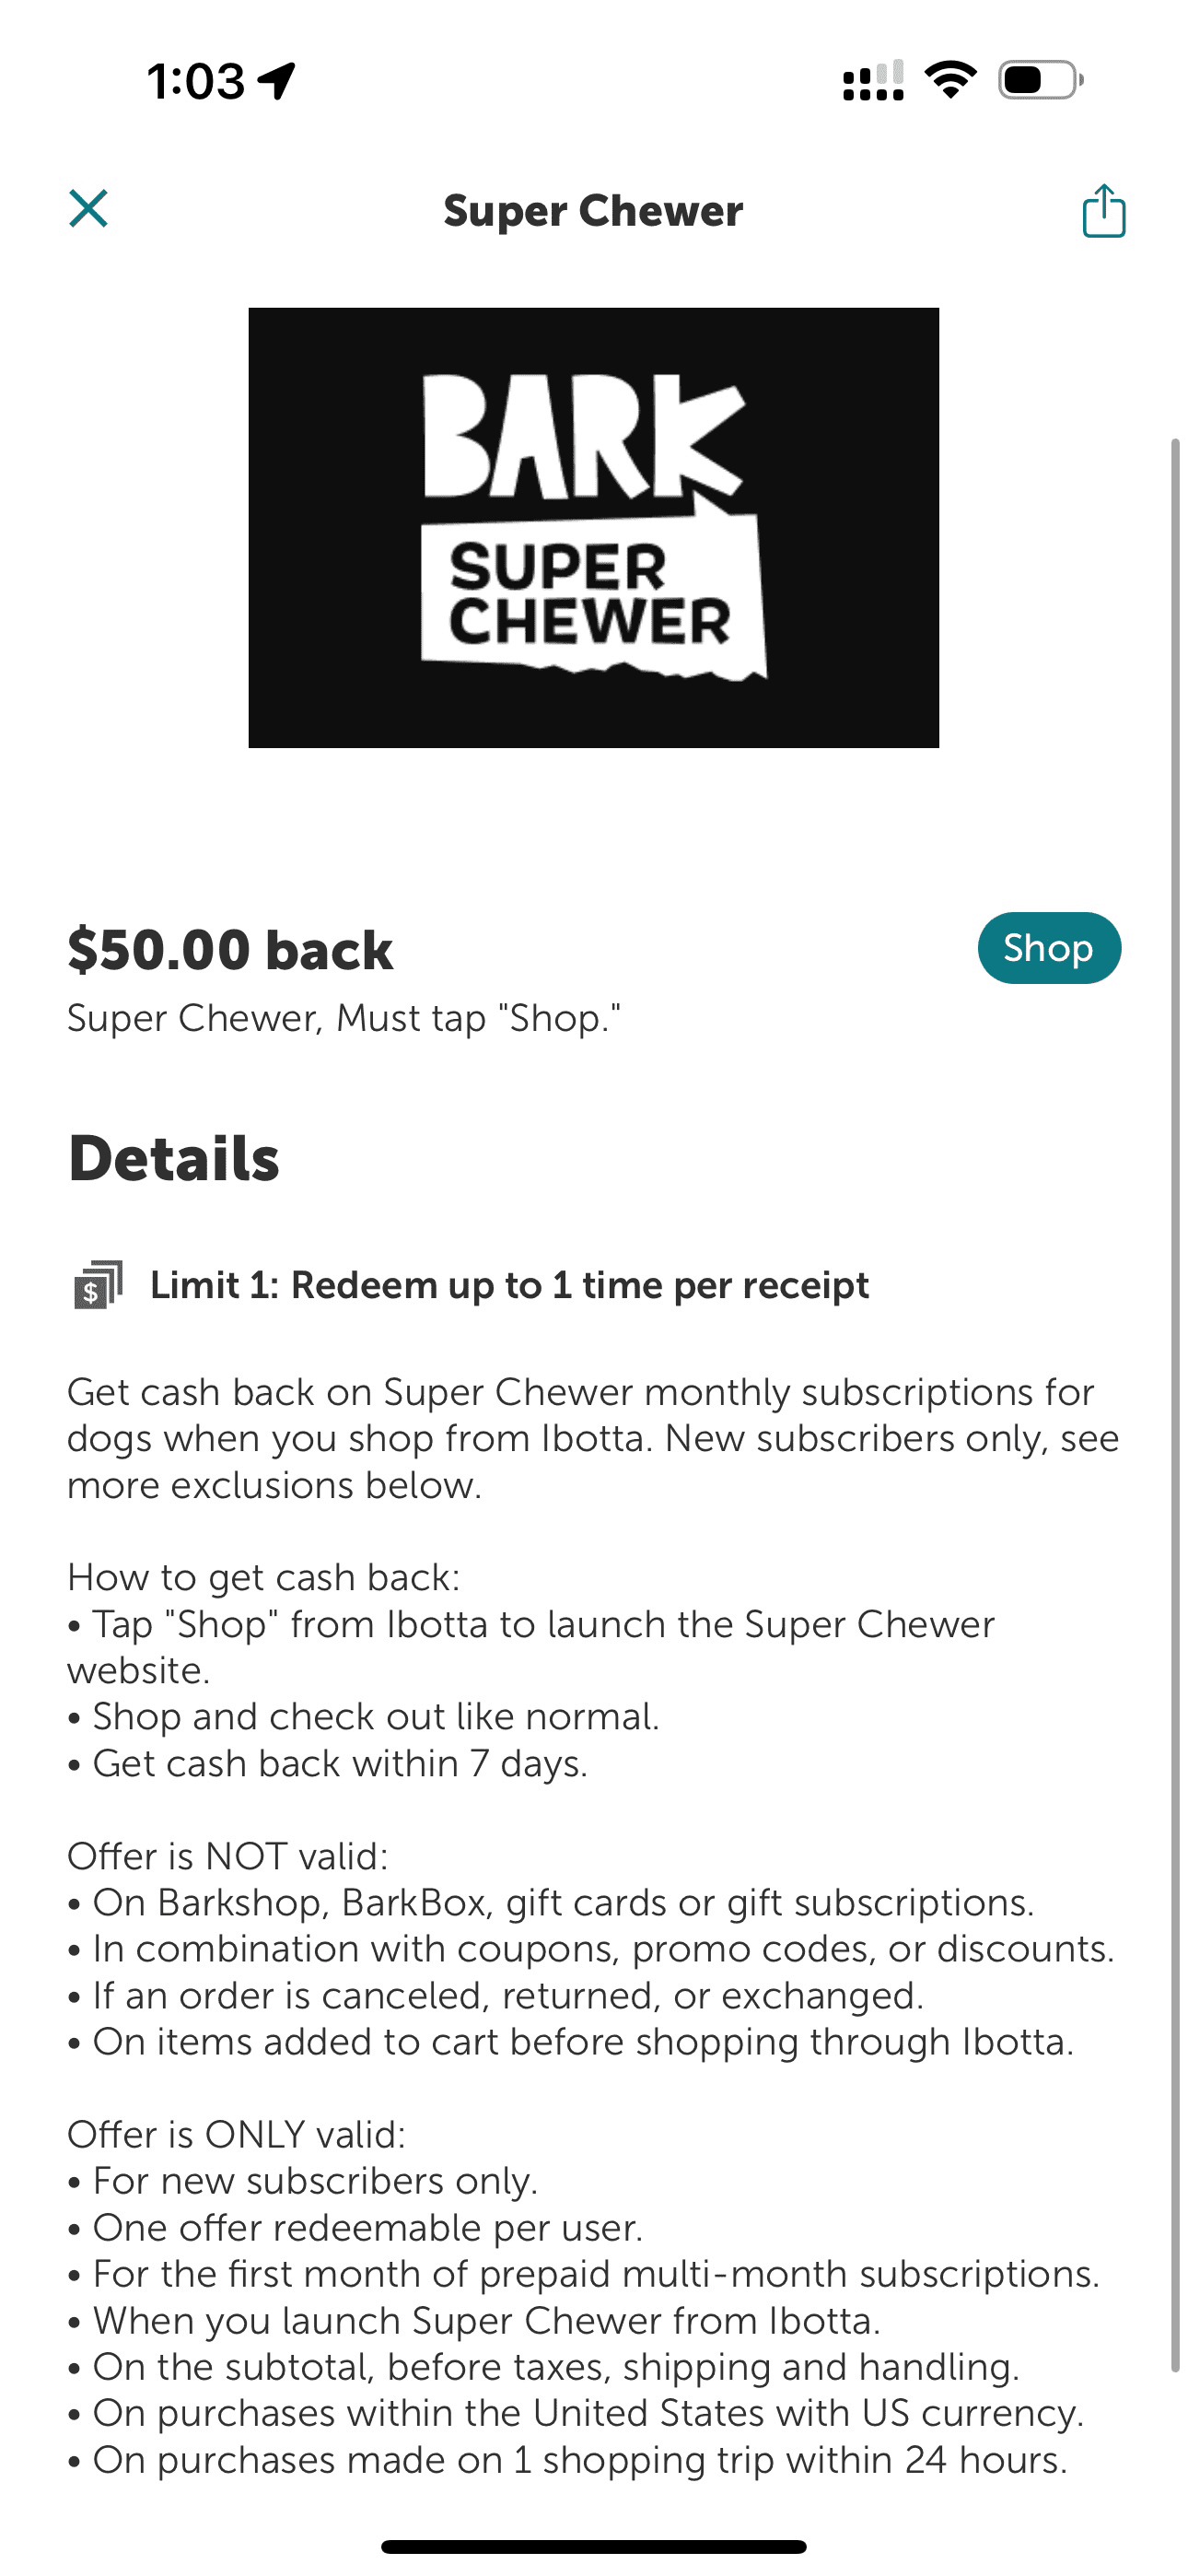Tap the location services arrow icon

tap(277, 80)
